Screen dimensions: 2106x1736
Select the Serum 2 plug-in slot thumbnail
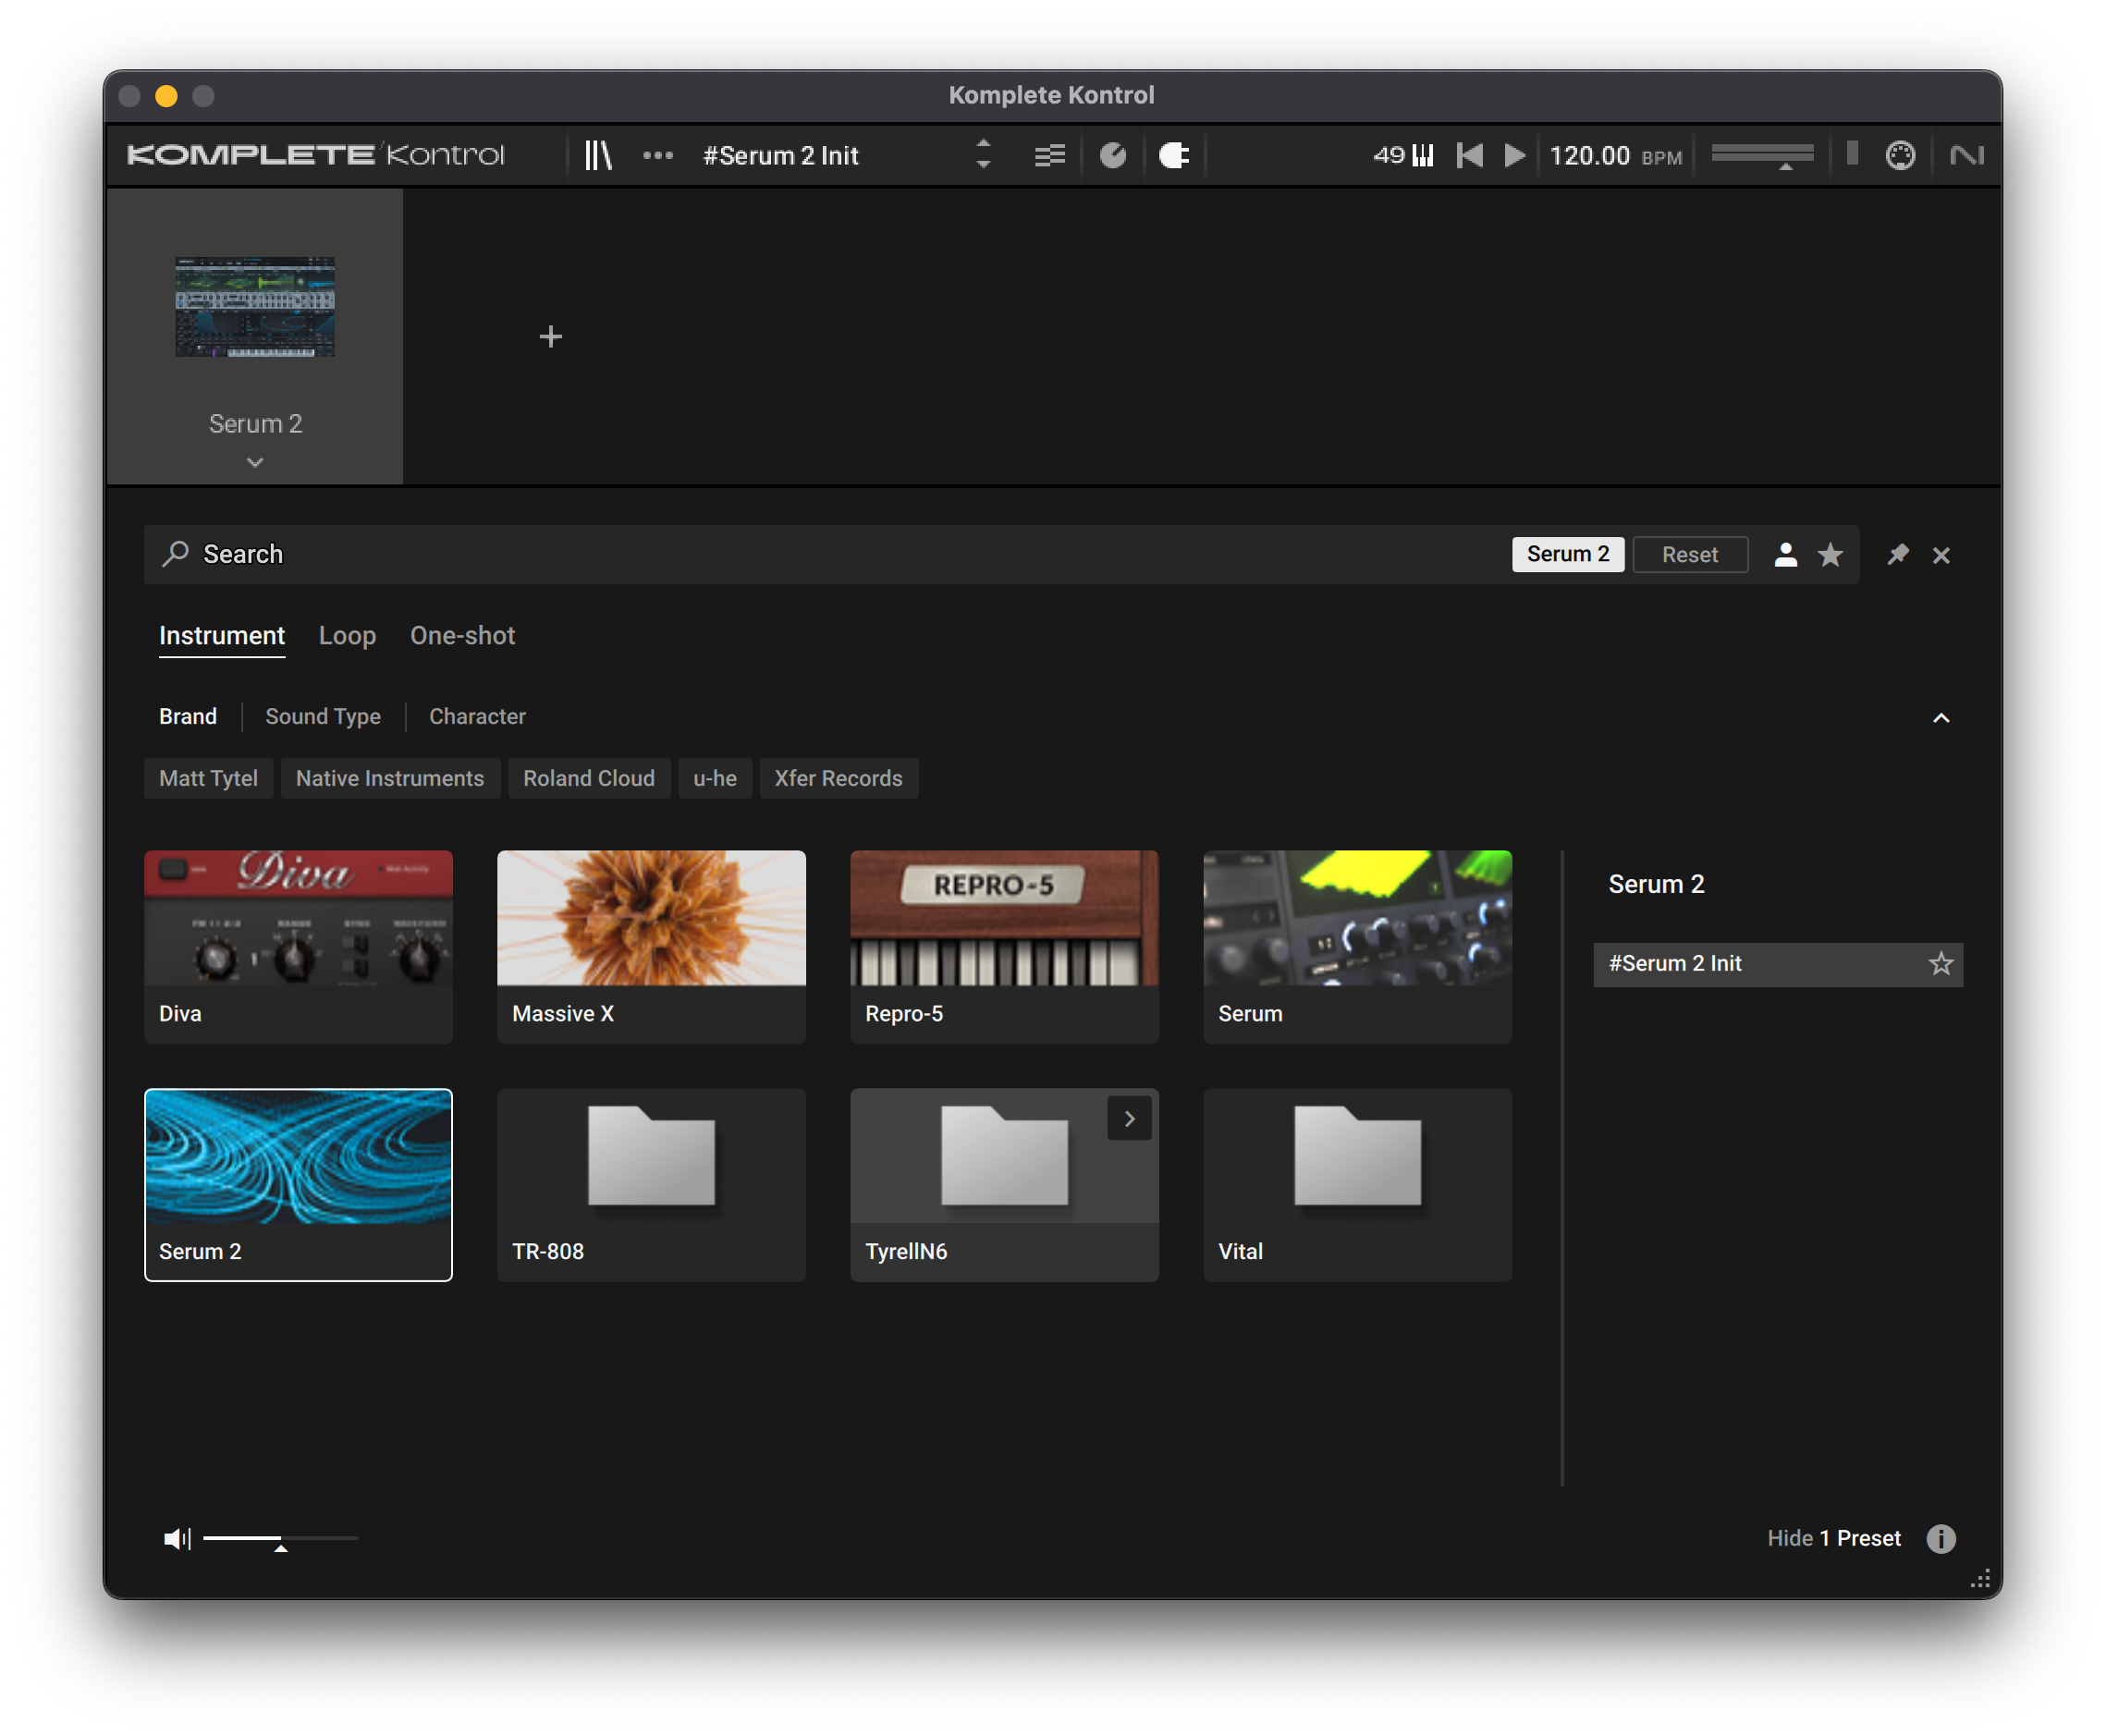pos(255,307)
